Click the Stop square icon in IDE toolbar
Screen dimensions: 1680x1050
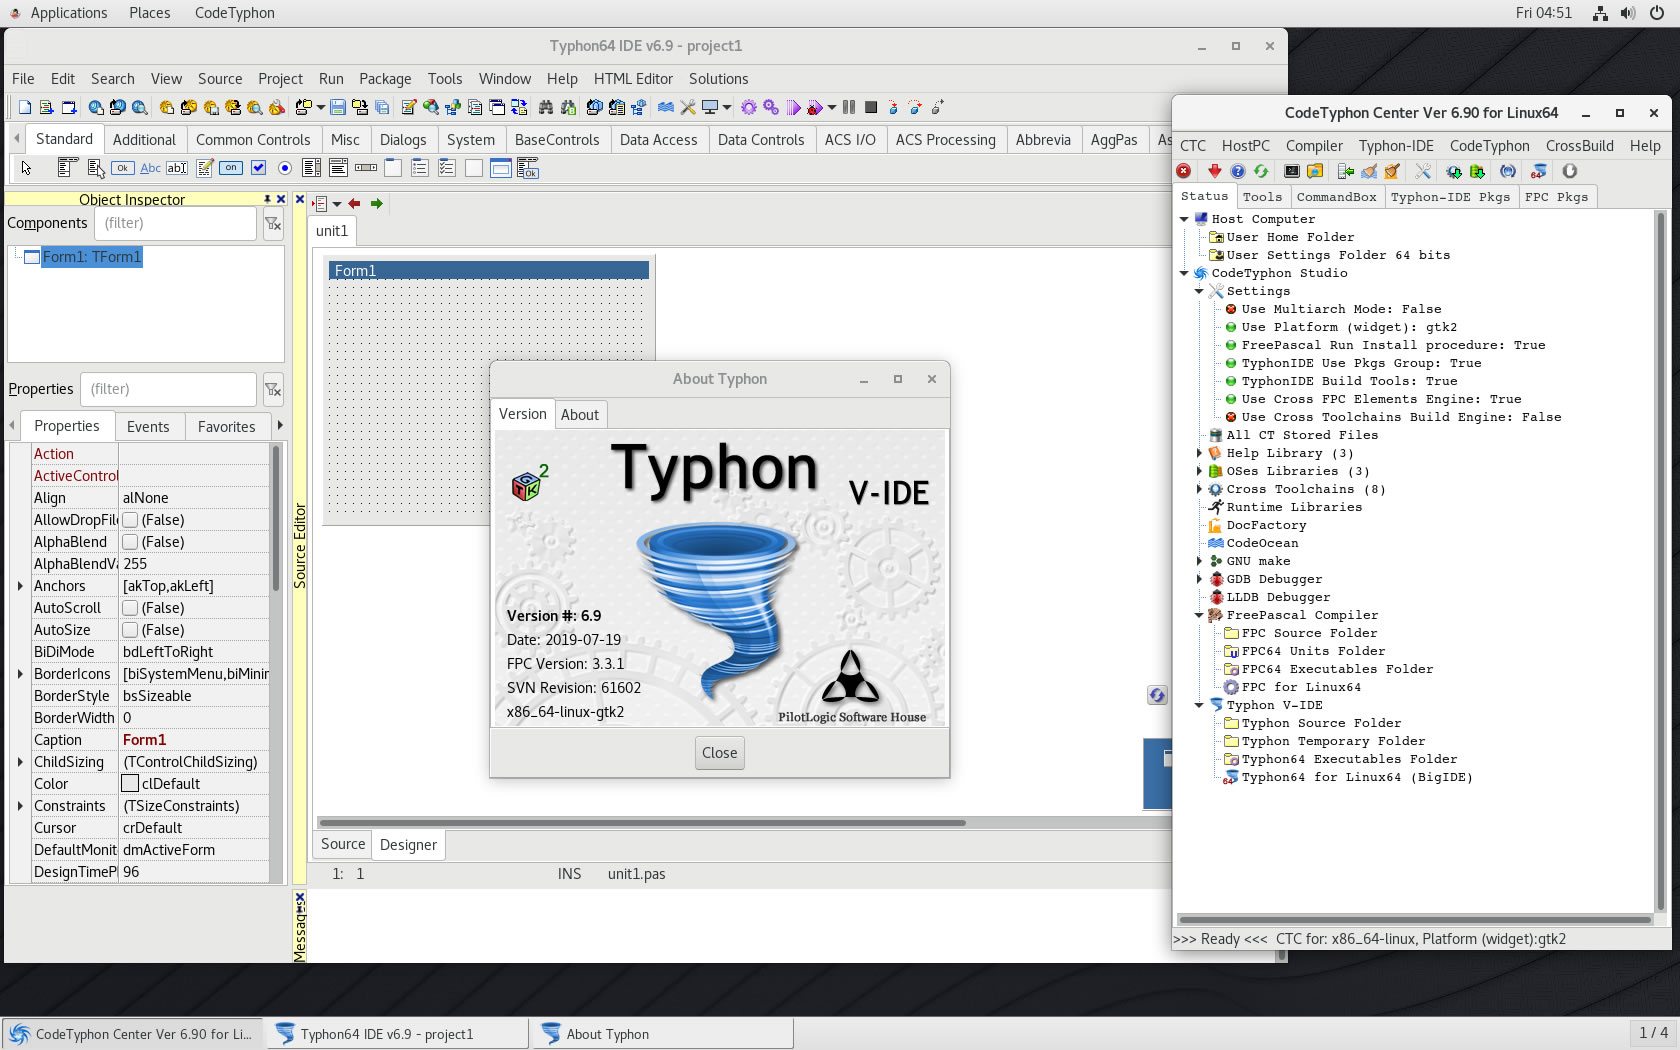pyautogui.click(x=871, y=107)
